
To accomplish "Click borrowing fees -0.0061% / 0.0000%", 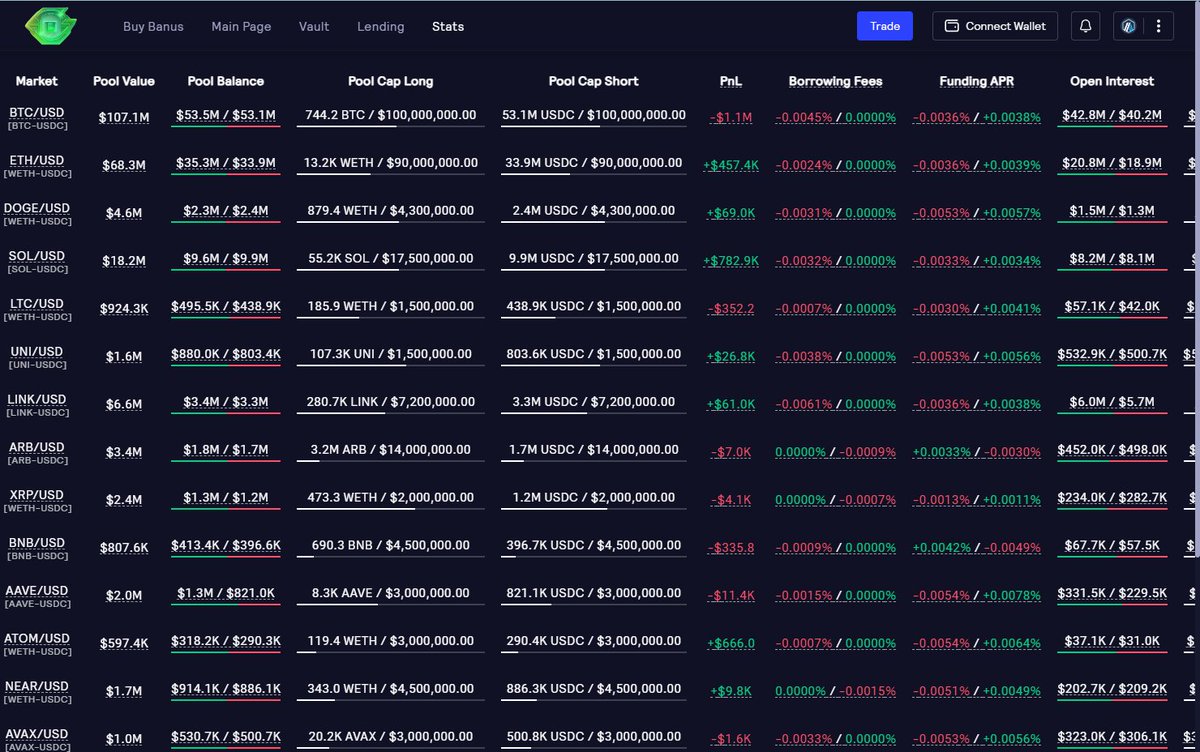I will [835, 405].
